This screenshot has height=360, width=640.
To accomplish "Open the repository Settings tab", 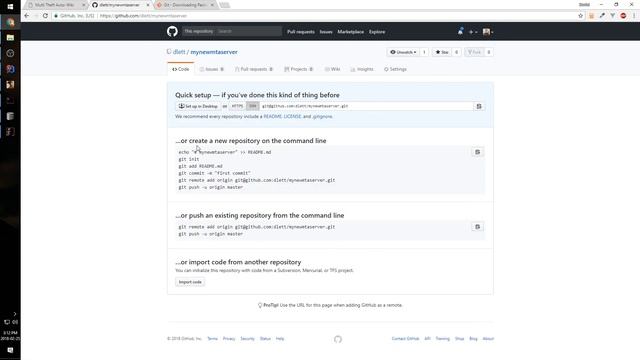I will click(x=395, y=69).
